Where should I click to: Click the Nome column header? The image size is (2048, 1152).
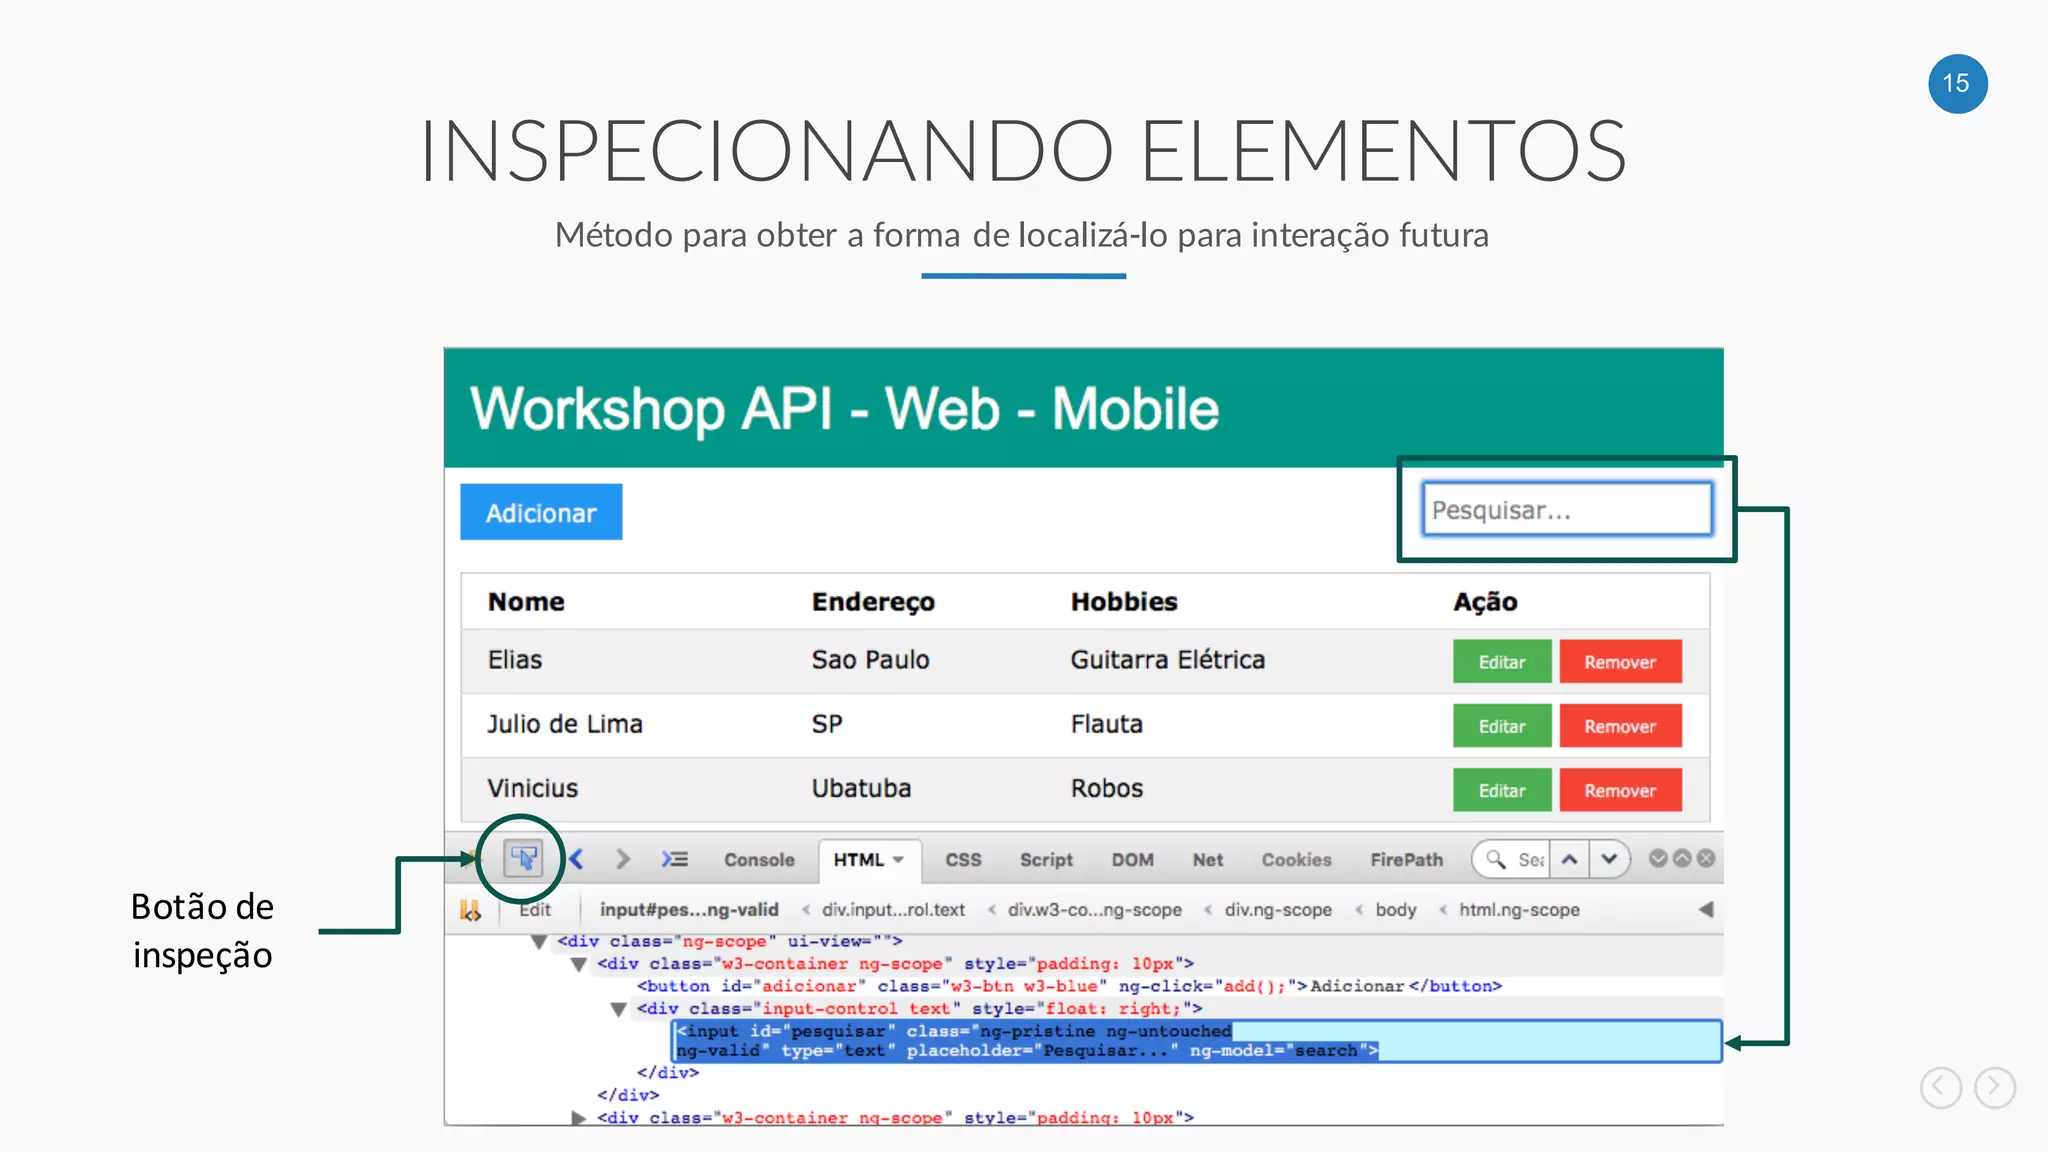(x=526, y=602)
